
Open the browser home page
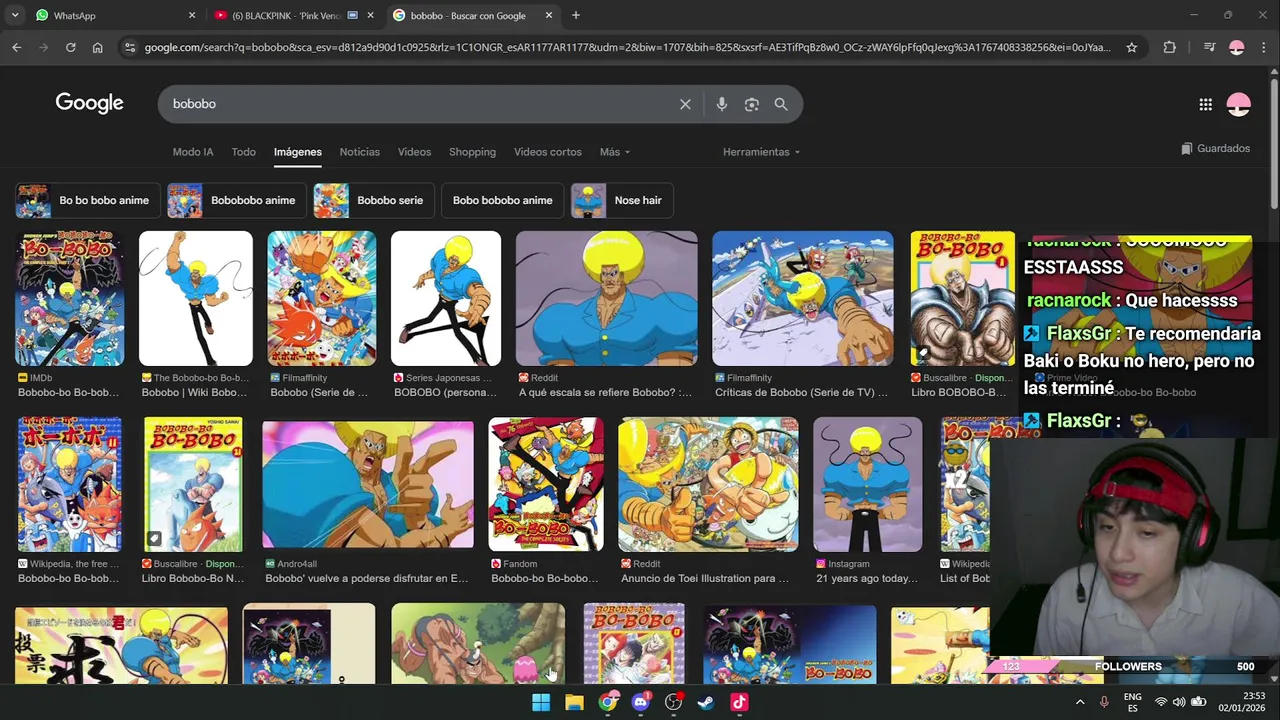(97, 47)
